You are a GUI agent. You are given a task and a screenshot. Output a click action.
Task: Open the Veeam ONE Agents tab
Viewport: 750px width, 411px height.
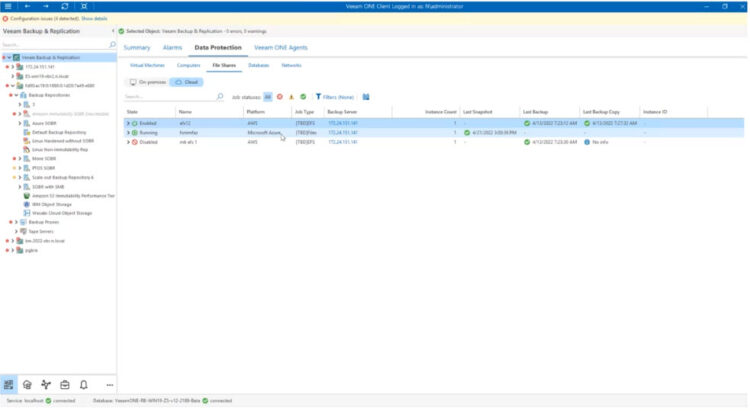(x=281, y=48)
